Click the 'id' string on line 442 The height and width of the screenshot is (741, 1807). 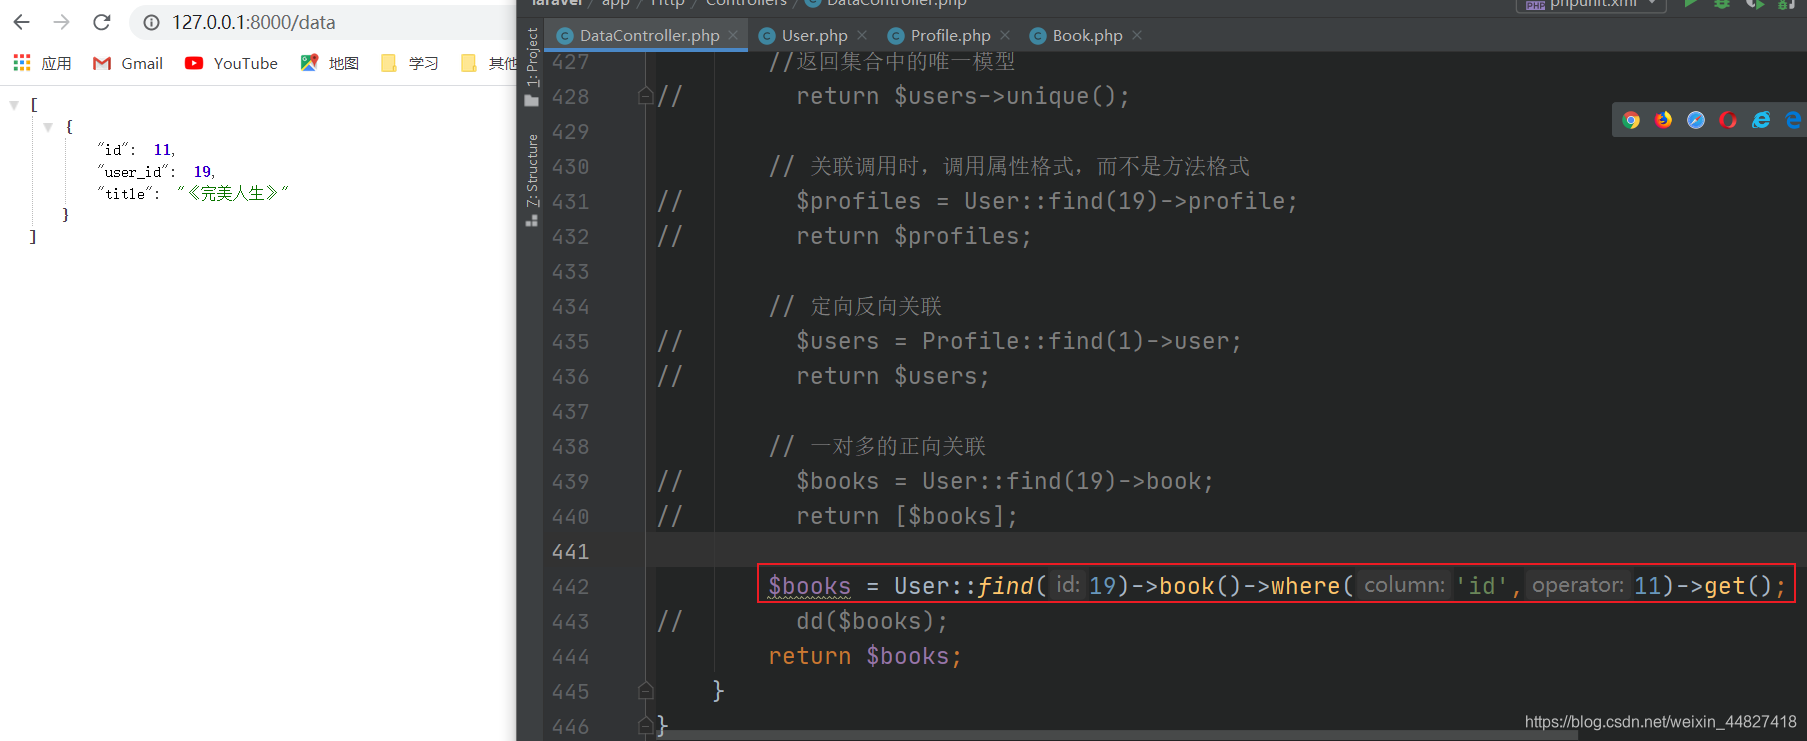[x=1482, y=586]
